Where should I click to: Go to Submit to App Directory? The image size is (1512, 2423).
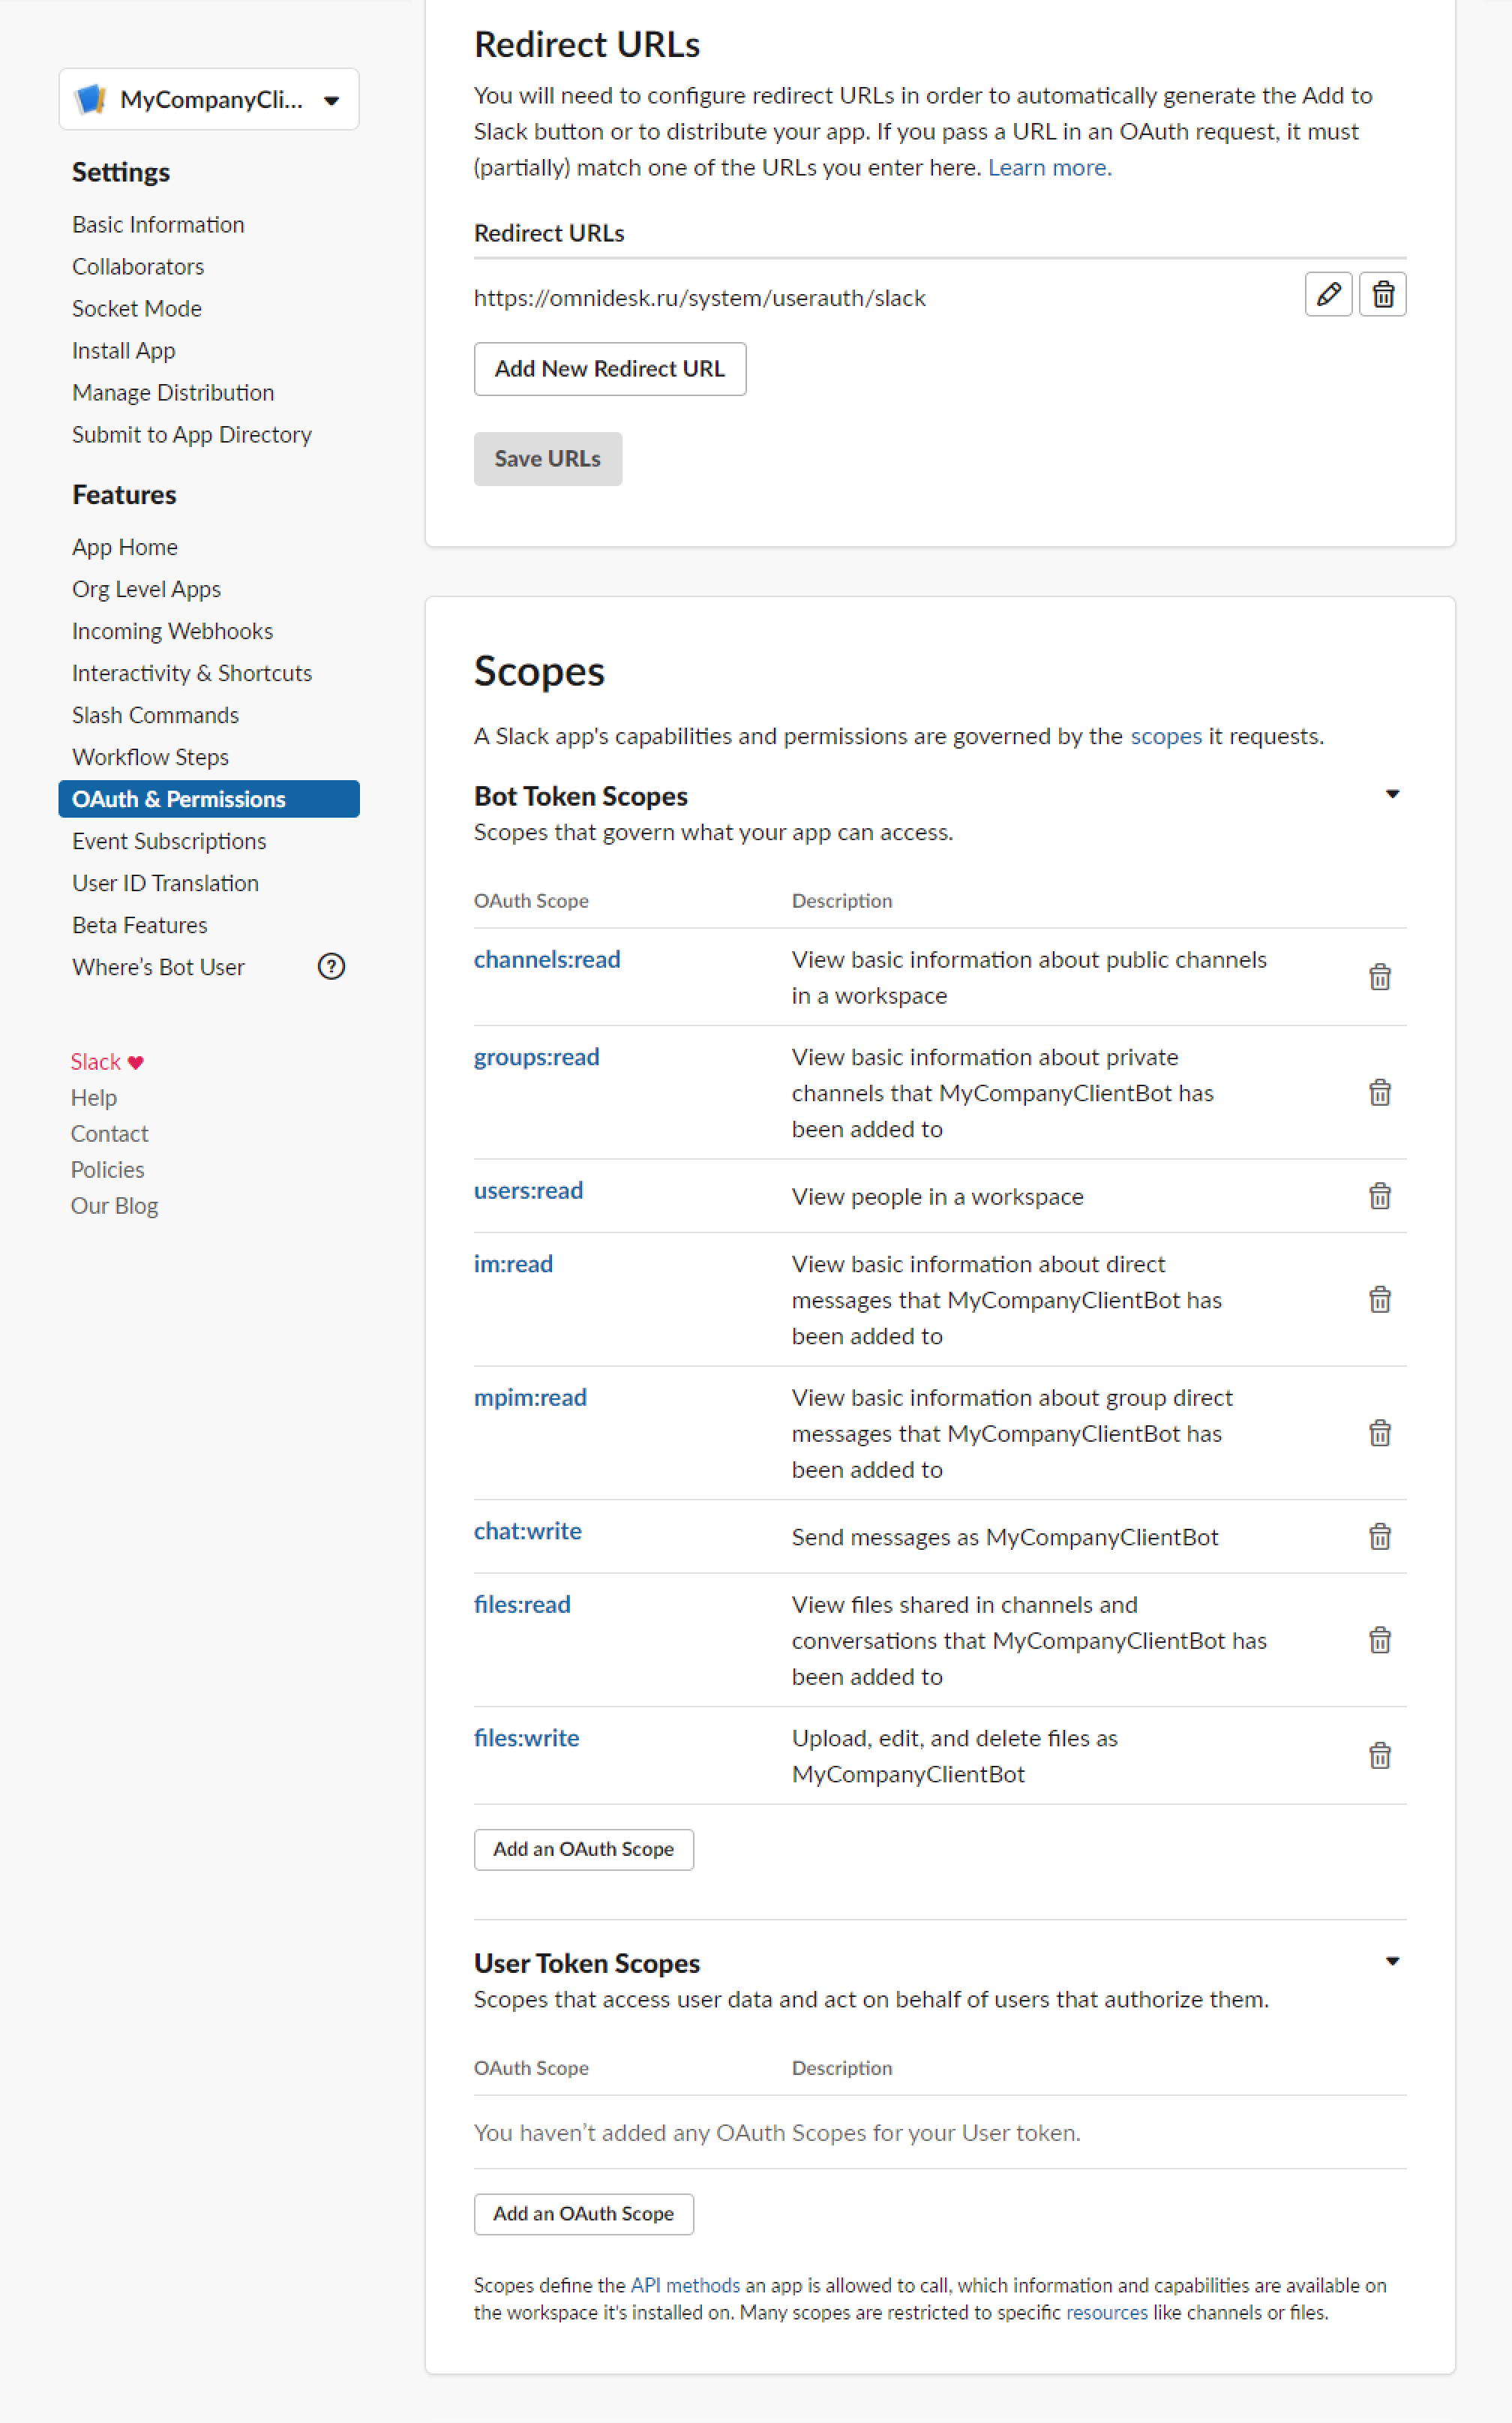(192, 434)
